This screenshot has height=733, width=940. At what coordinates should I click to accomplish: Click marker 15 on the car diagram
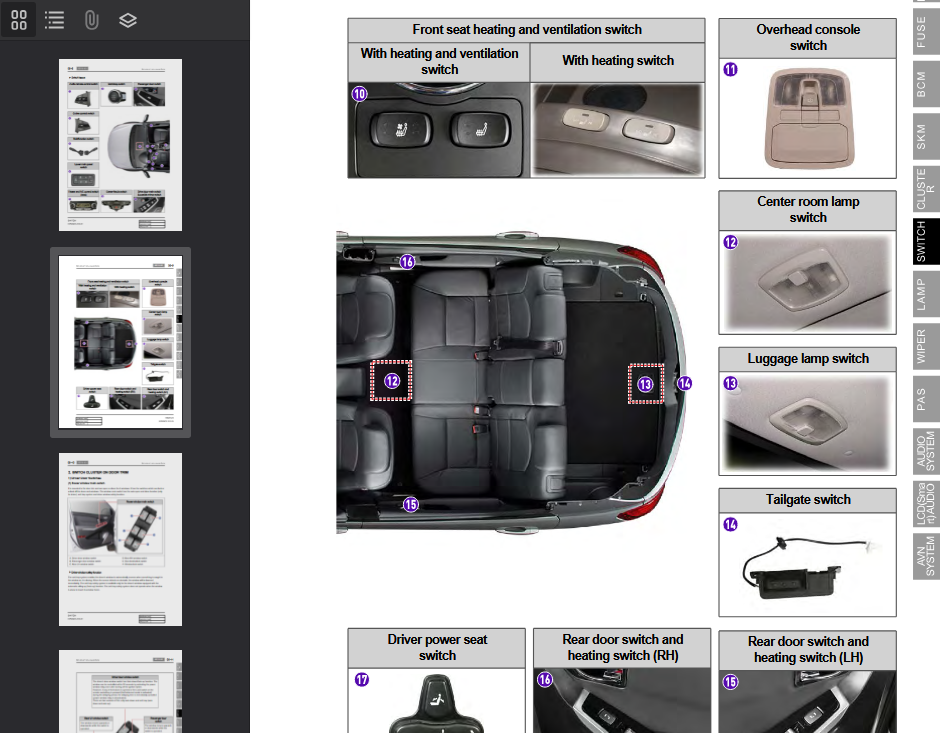(411, 505)
